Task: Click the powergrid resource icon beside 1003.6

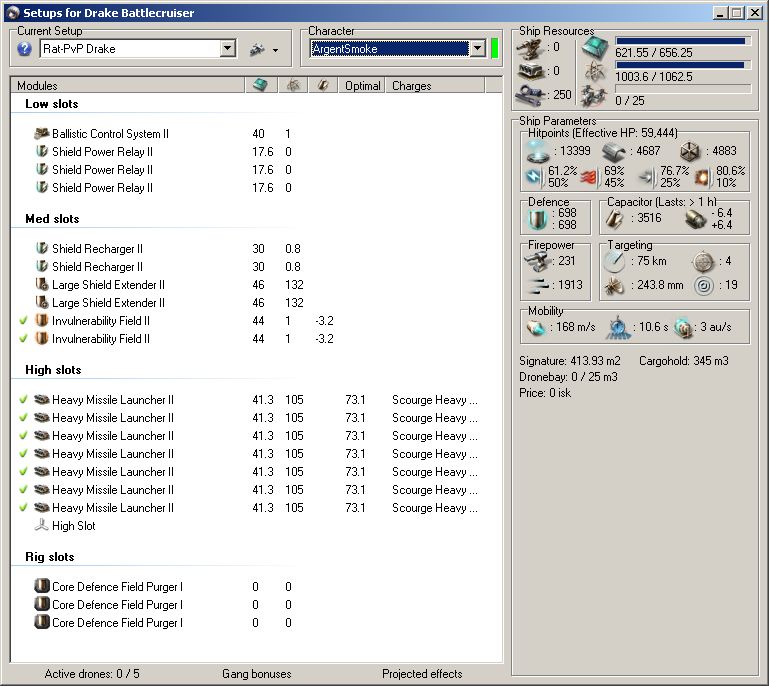Action: tap(595, 73)
